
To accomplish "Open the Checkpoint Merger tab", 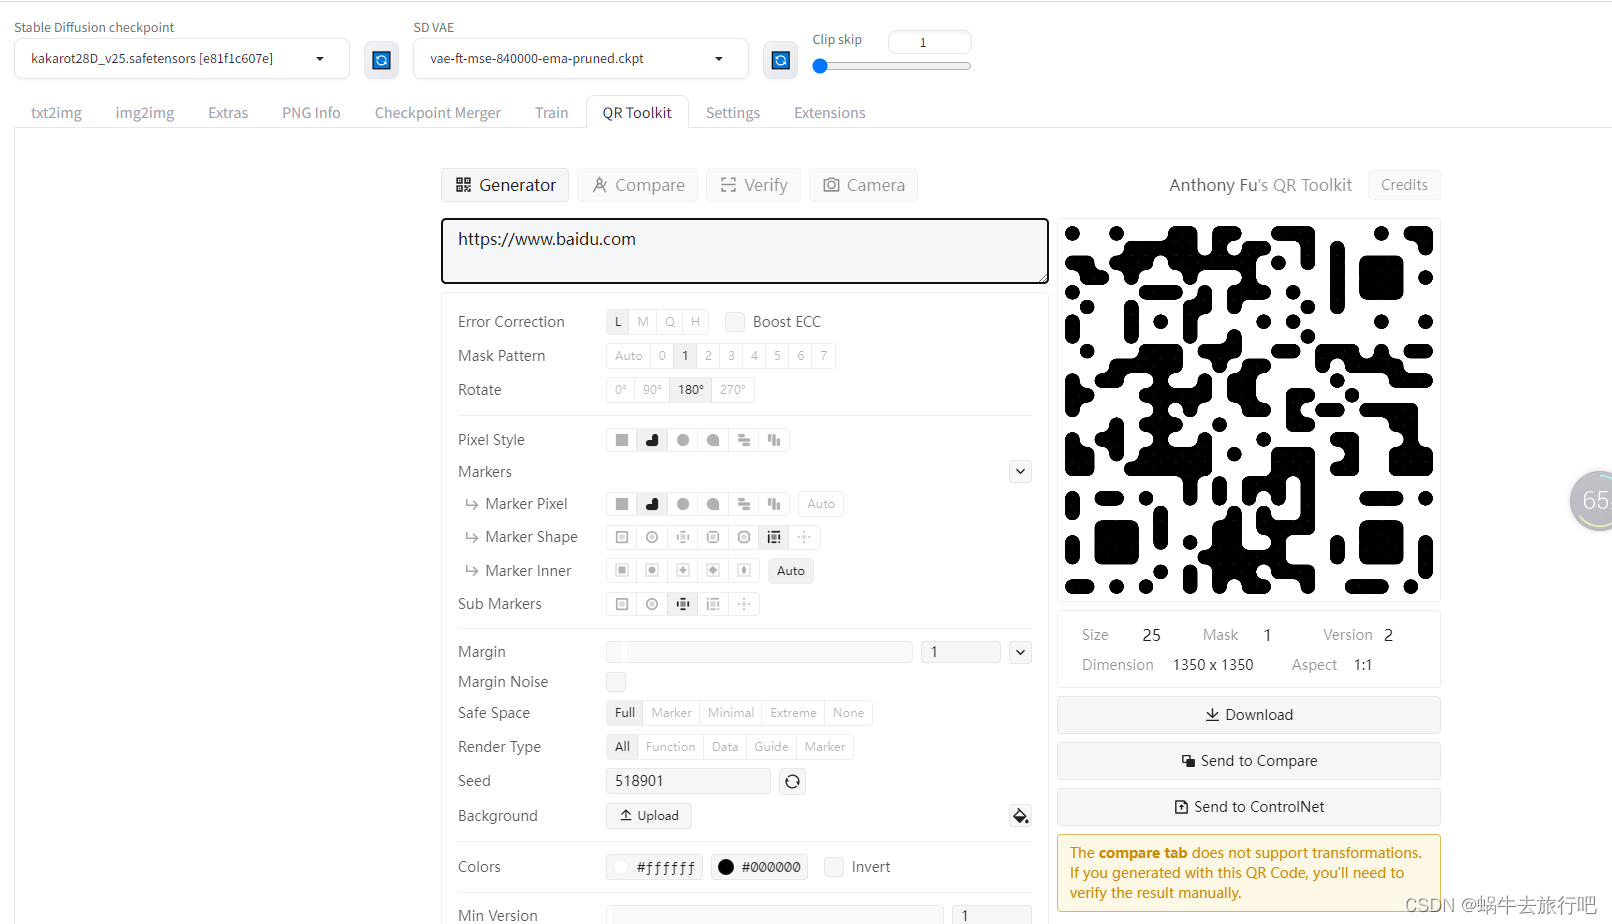I will click(438, 113).
